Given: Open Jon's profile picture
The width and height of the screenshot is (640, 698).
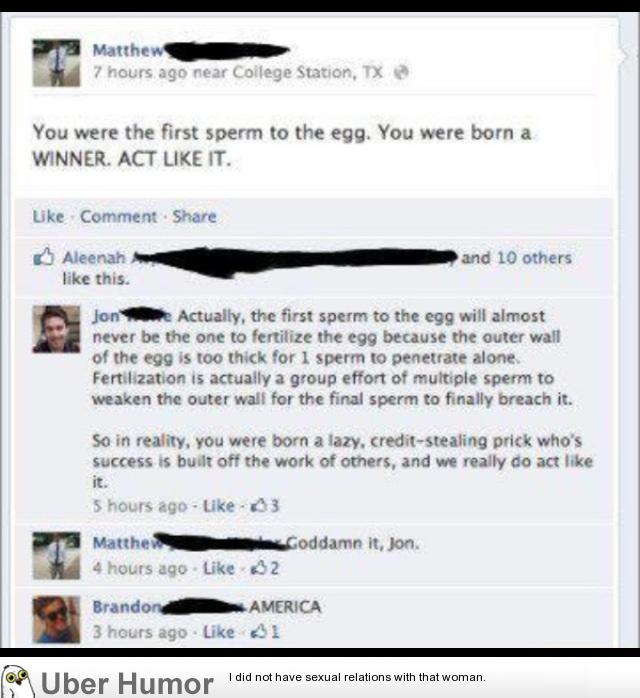Looking at the screenshot, I should pos(57,329).
